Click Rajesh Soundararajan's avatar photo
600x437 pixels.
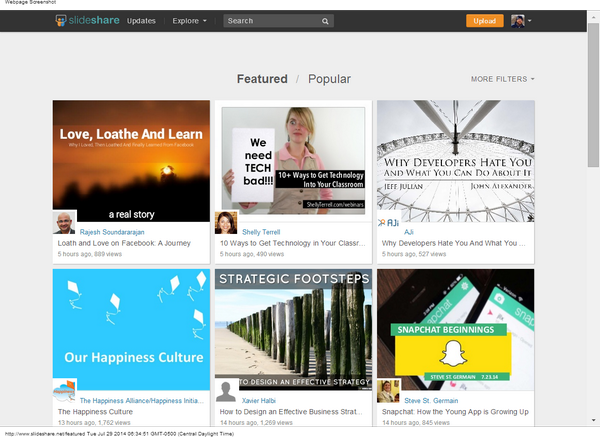pos(64,222)
